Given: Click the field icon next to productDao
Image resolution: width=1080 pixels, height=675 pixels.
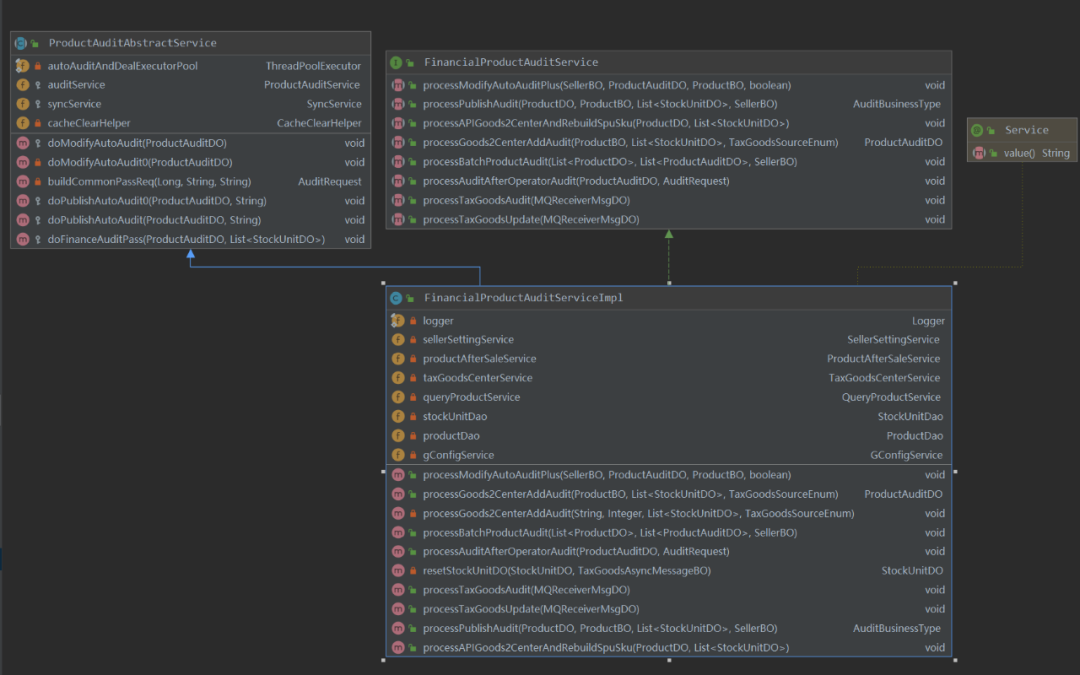Looking at the screenshot, I should click(398, 436).
